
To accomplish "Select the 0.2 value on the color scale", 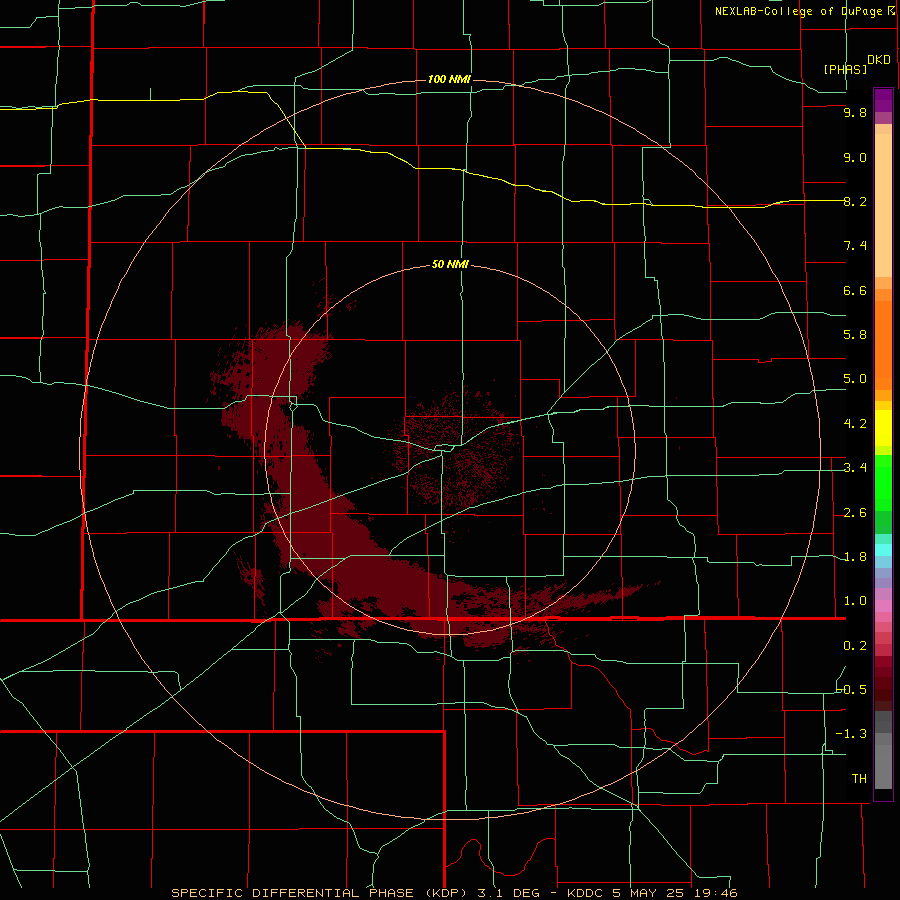I will tap(855, 646).
